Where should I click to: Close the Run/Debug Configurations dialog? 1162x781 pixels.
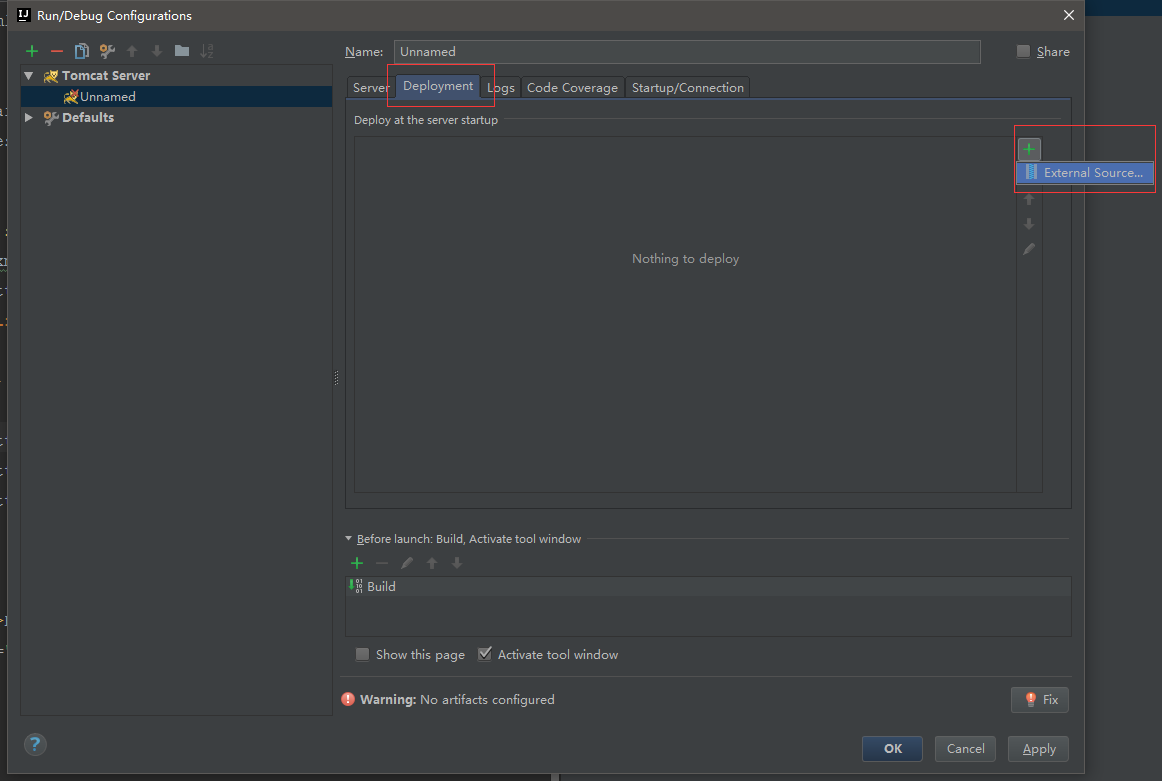pos(1069,15)
